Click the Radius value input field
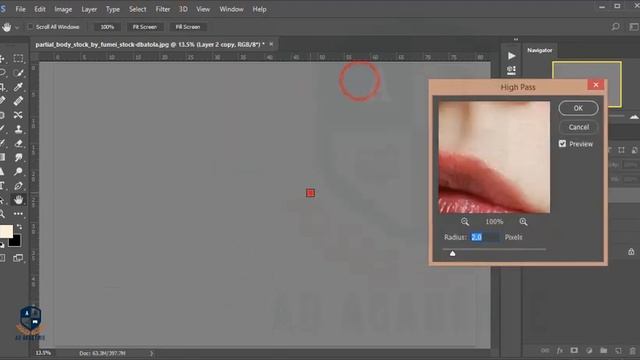The height and width of the screenshot is (360, 640). tap(484, 237)
